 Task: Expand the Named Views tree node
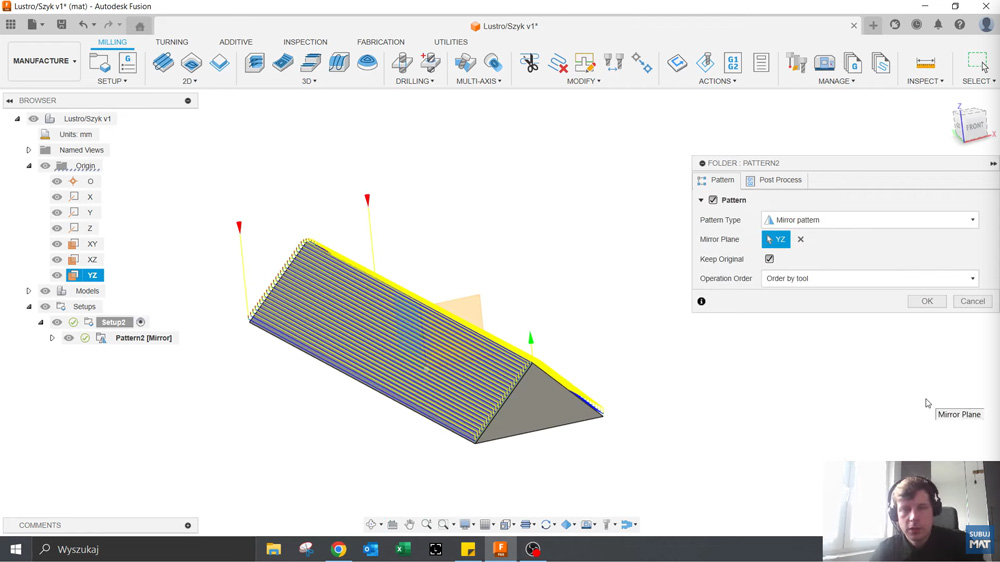[29, 150]
